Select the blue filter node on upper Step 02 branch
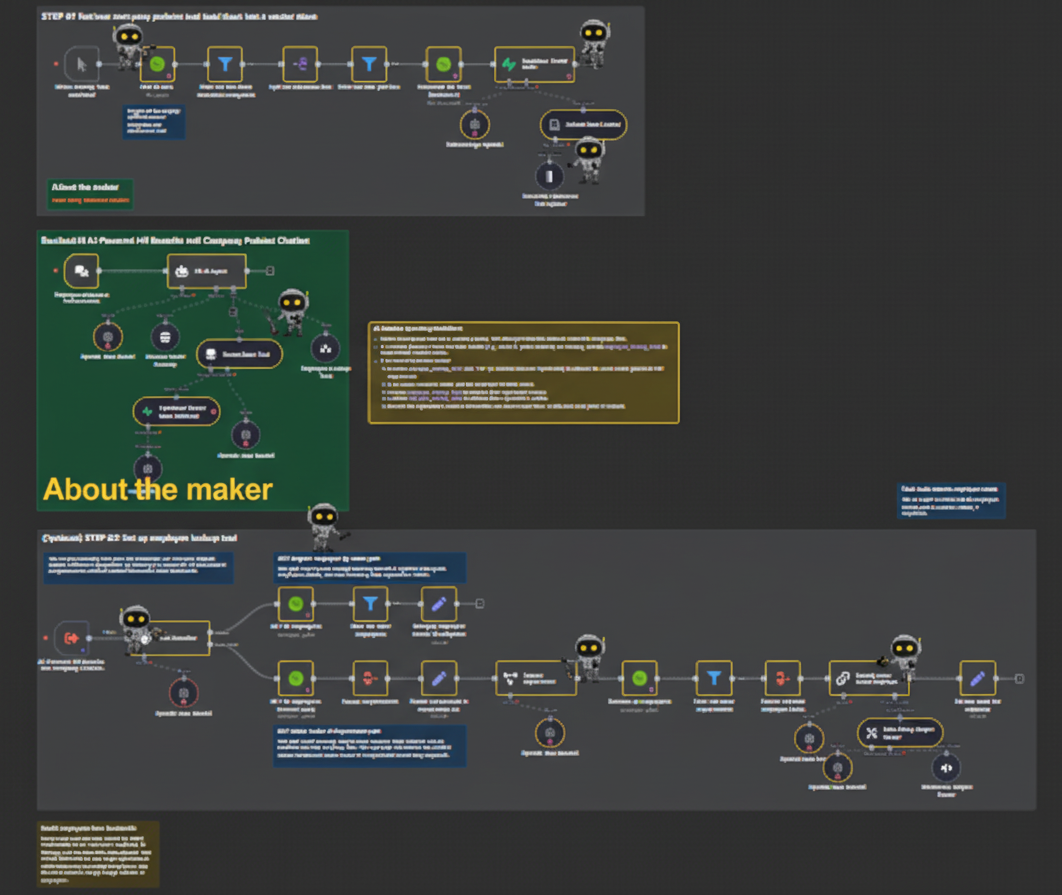Image resolution: width=1062 pixels, height=895 pixels. coord(370,603)
